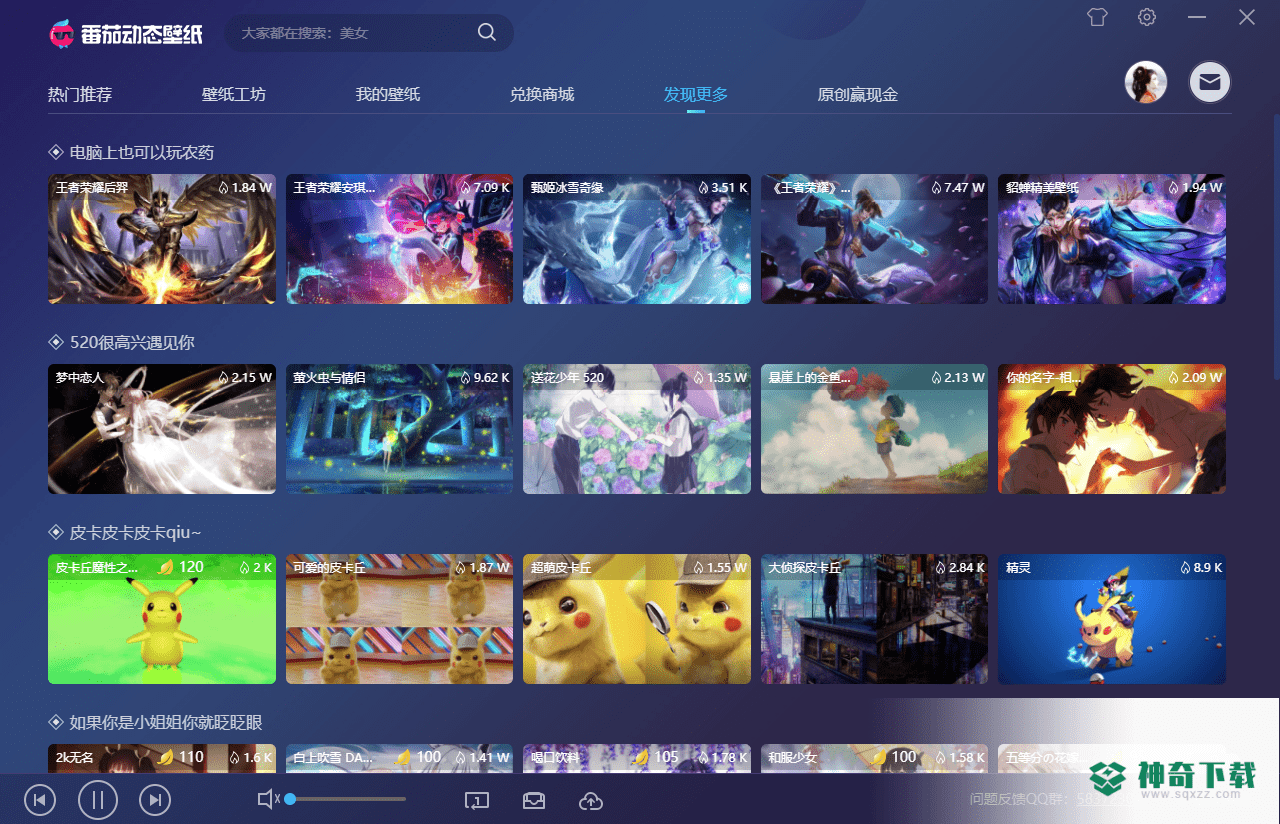The height and width of the screenshot is (824, 1280).
Task: Open the 我的壁纸 tab
Action: [388, 95]
